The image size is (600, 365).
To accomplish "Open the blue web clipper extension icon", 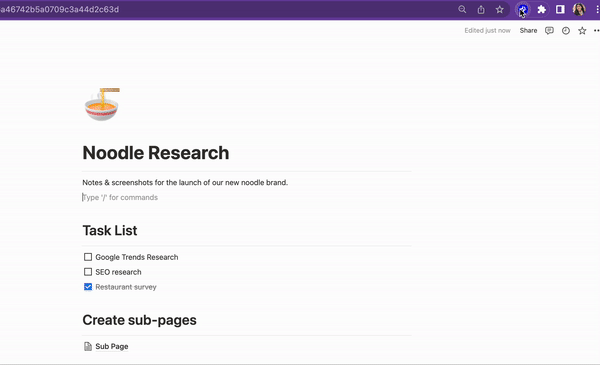I will pyautogui.click(x=523, y=10).
